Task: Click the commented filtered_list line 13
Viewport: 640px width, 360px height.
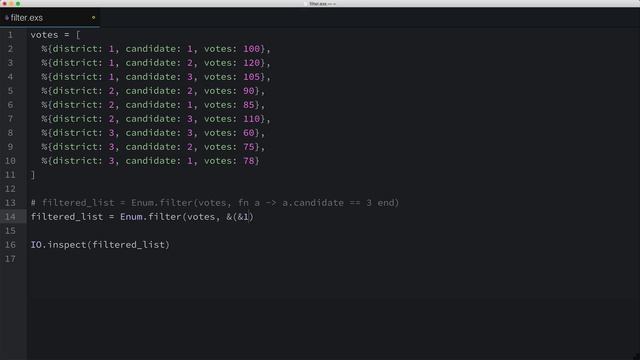Action: click(215, 203)
